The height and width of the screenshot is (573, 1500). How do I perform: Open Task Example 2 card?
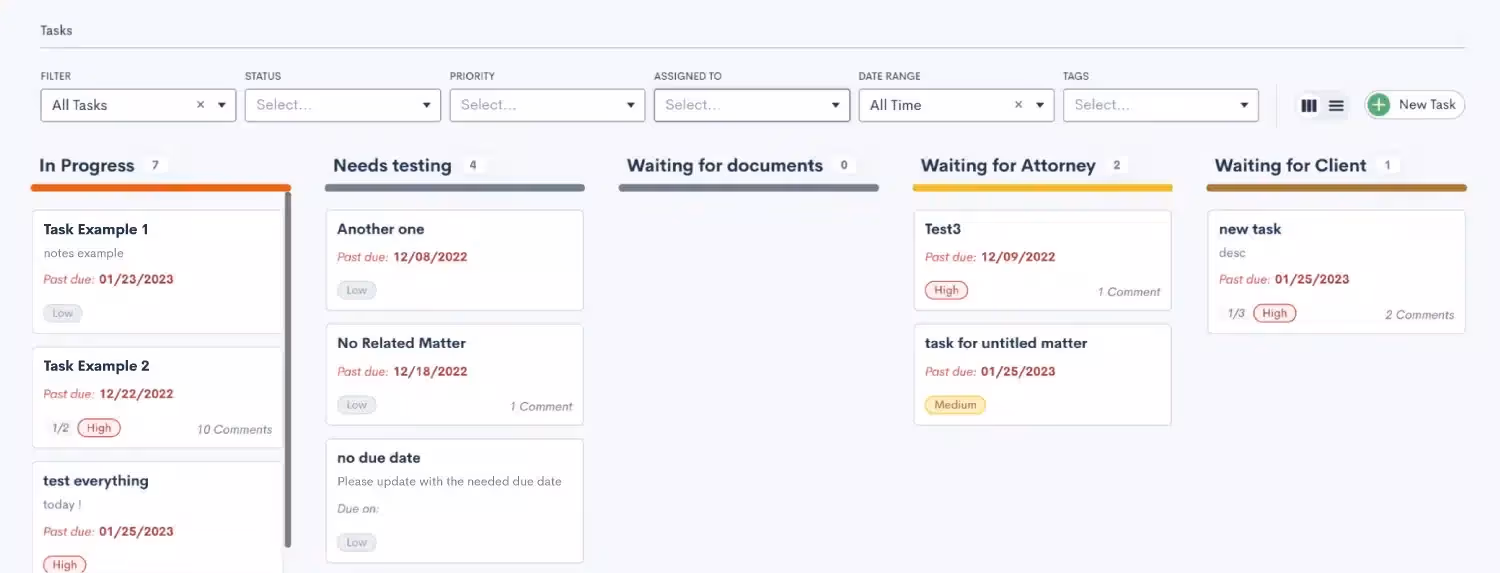tap(158, 397)
